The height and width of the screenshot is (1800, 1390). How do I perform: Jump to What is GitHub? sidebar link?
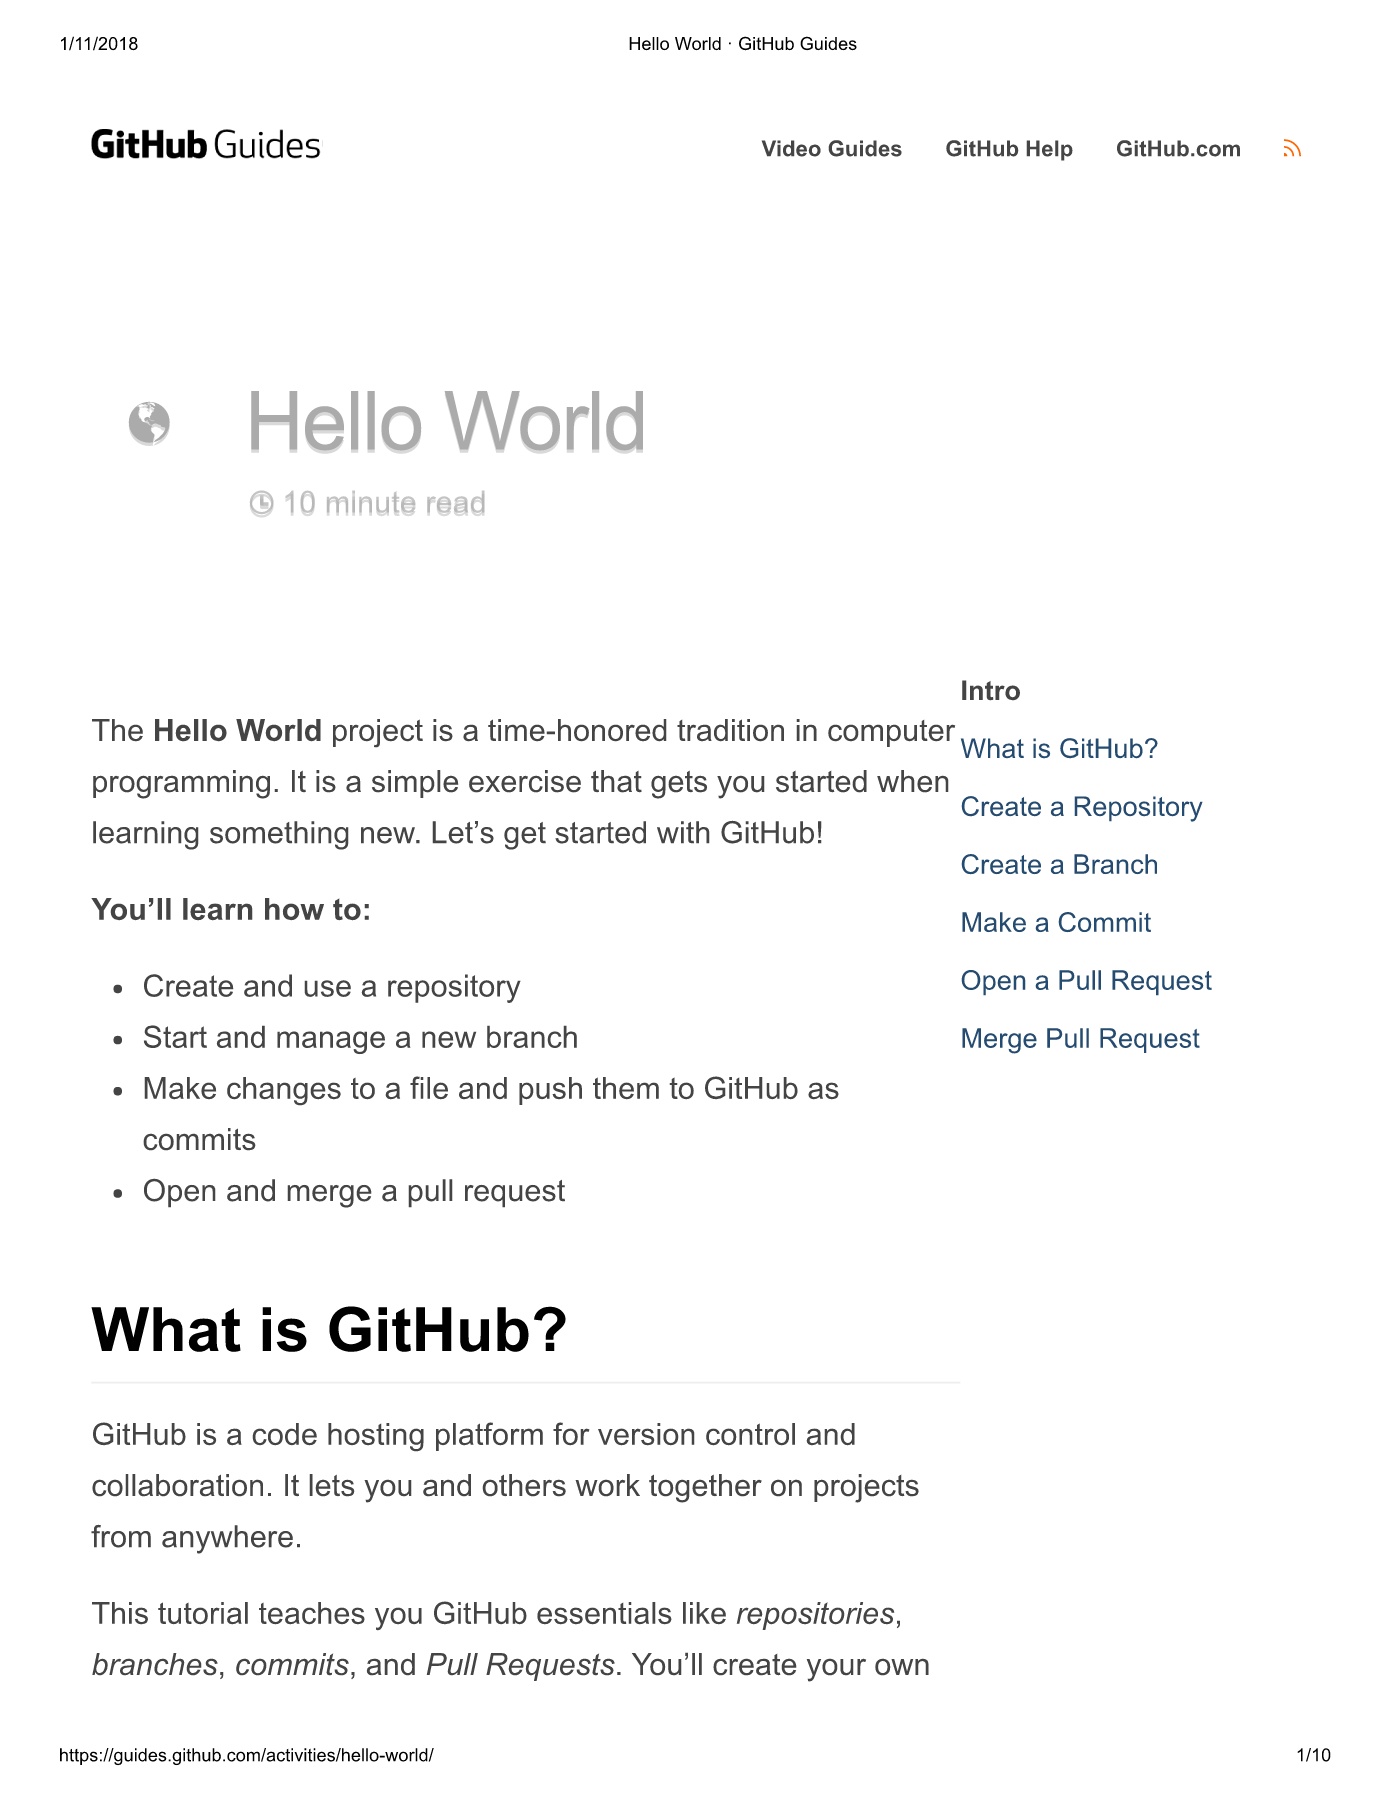click(1059, 749)
